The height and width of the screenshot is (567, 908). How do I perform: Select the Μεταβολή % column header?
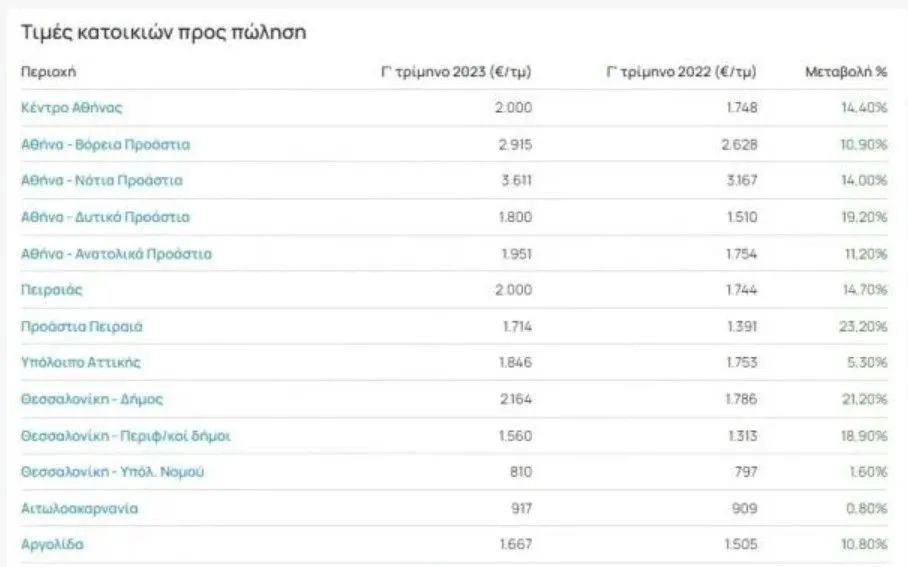[846, 72]
